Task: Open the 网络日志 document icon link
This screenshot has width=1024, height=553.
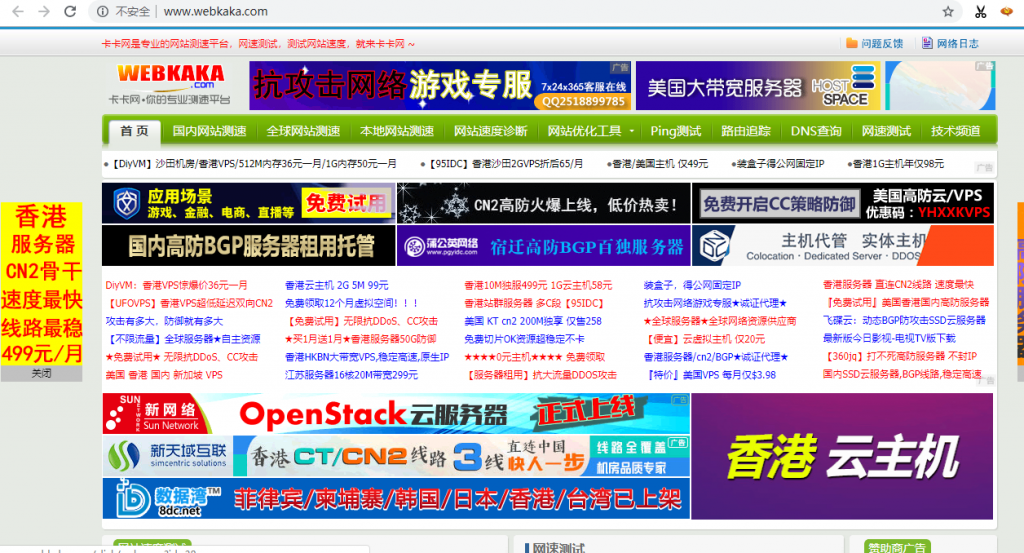Action: [x=950, y=43]
